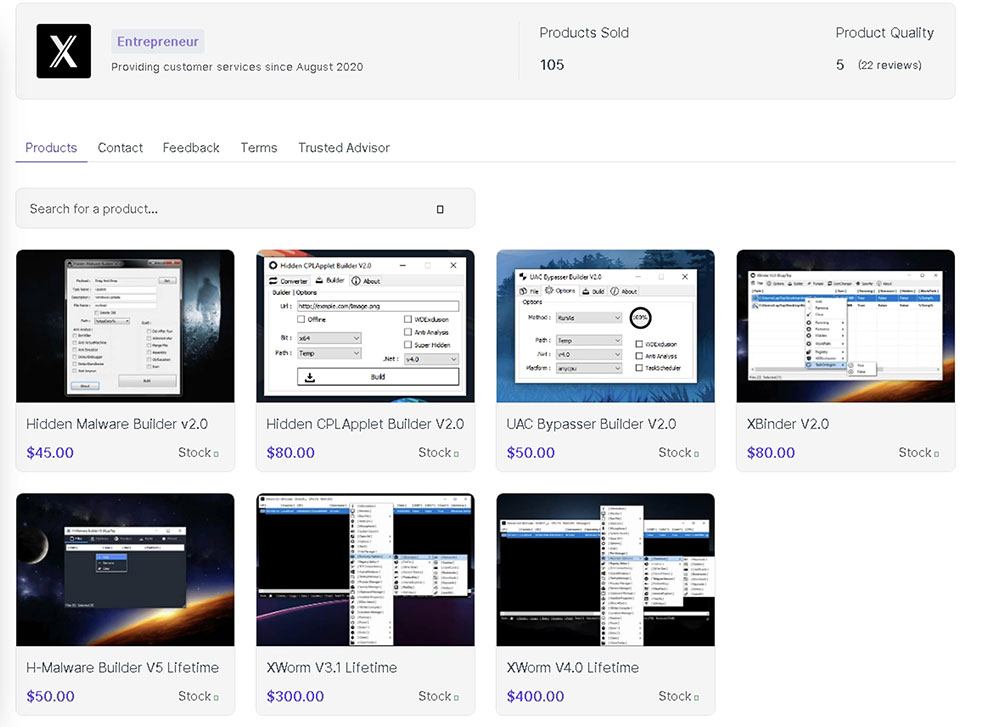Switch to the Feedback tab
The image size is (1000, 727).
pyautogui.click(x=191, y=148)
